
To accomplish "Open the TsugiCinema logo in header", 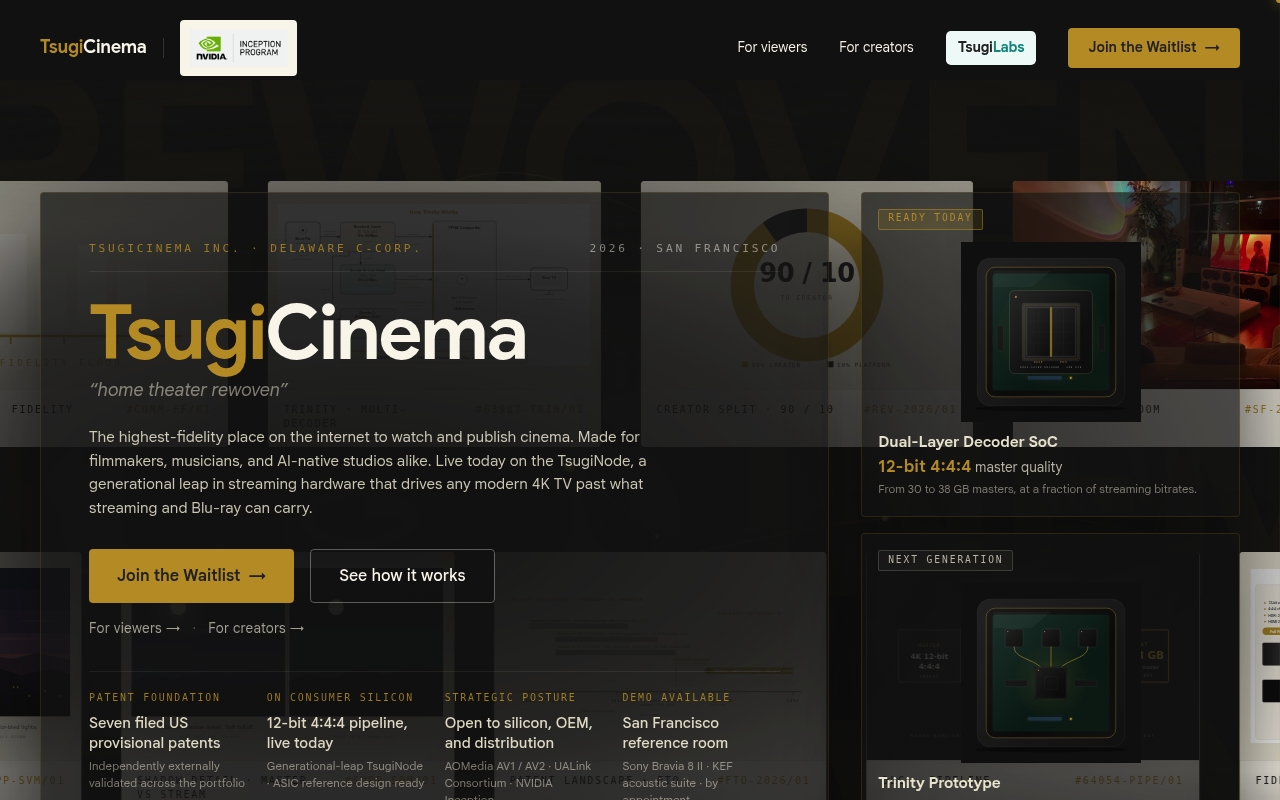I will click(93, 47).
